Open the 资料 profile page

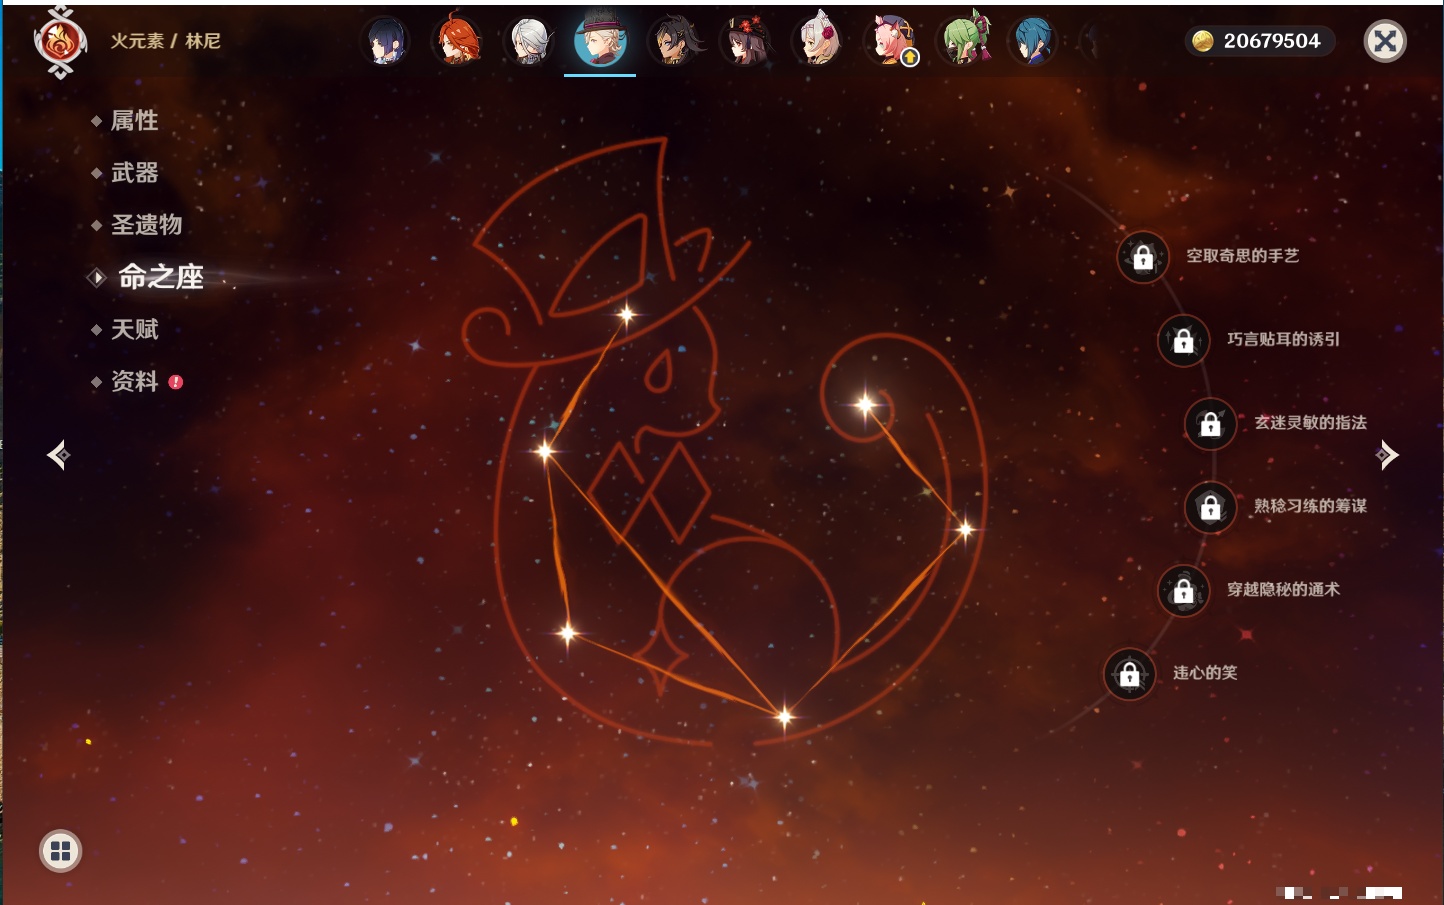pos(136,381)
